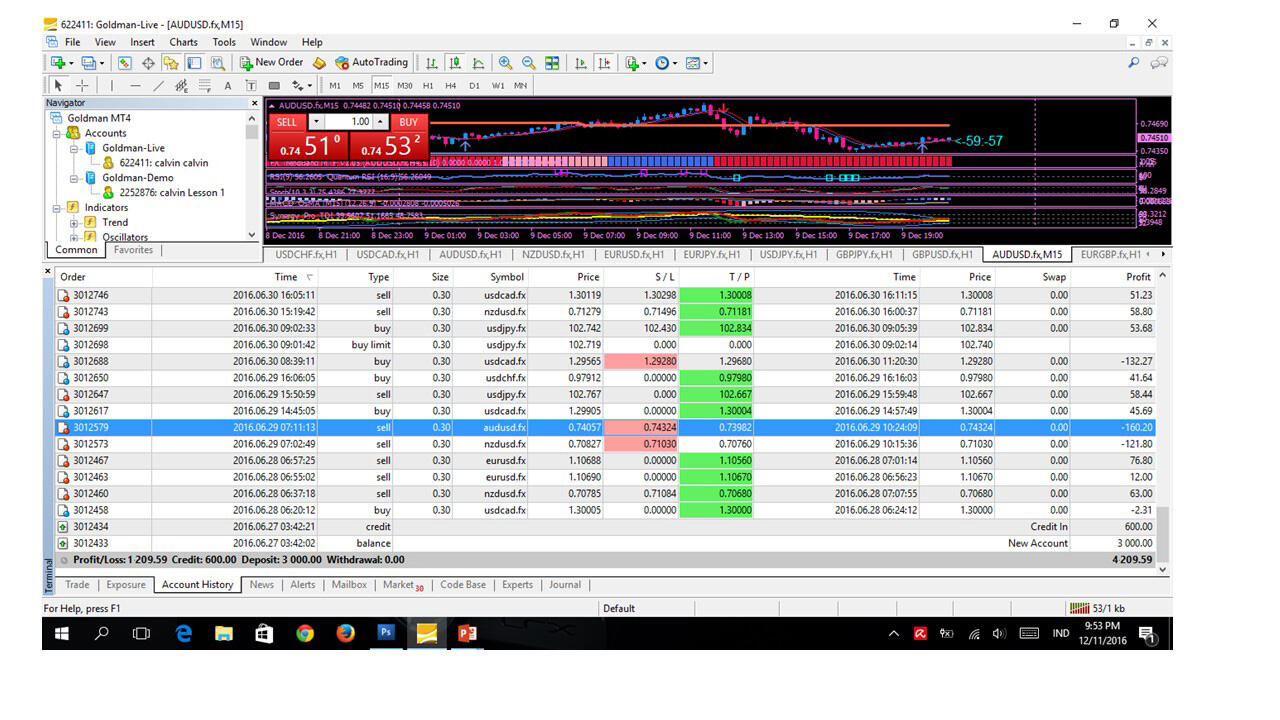This screenshot has width=1280, height=720.
Task: Select the Cursor arrow tool
Action: 59,85
